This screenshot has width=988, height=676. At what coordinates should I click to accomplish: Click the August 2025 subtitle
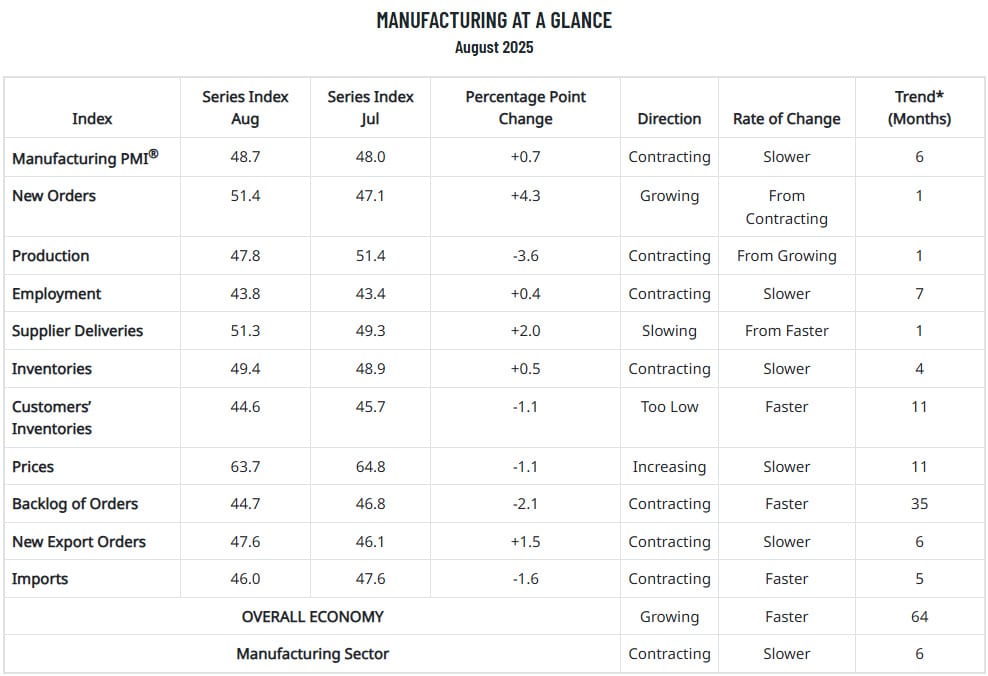coord(494,47)
